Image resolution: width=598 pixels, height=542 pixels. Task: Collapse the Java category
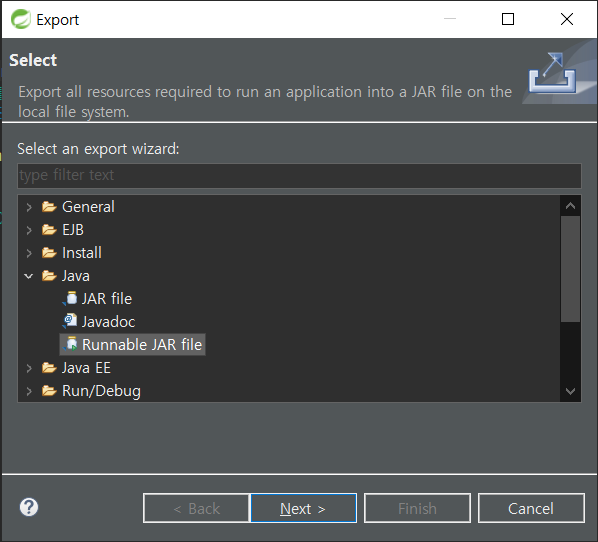point(29,276)
